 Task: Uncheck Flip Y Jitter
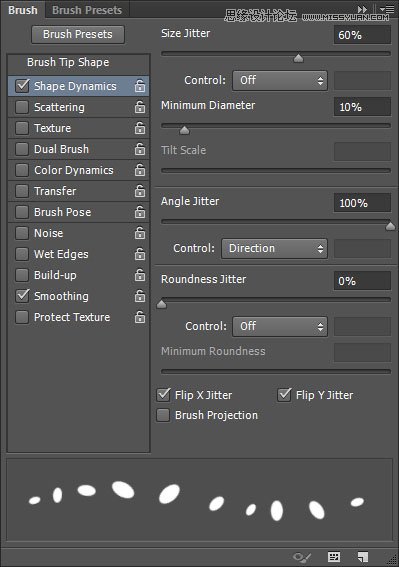click(284, 395)
